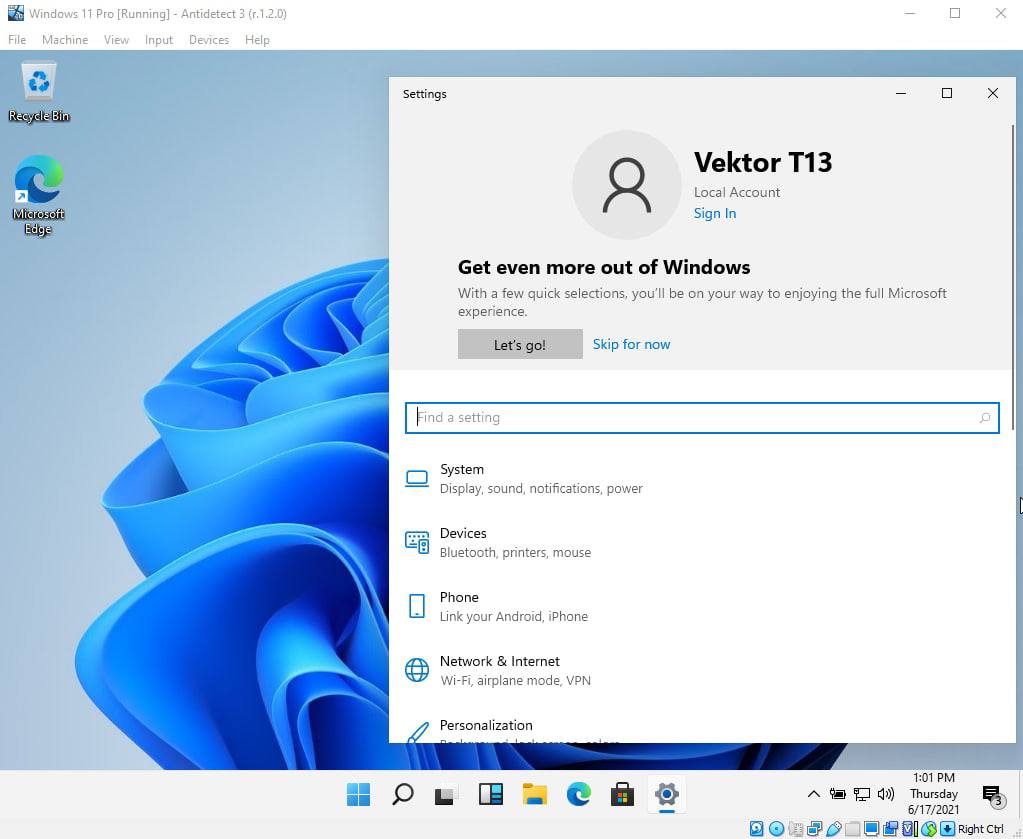Image resolution: width=1023 pixels, height=839 pixels.
Task: Maximize the Settings window
Action: [947, 93]
